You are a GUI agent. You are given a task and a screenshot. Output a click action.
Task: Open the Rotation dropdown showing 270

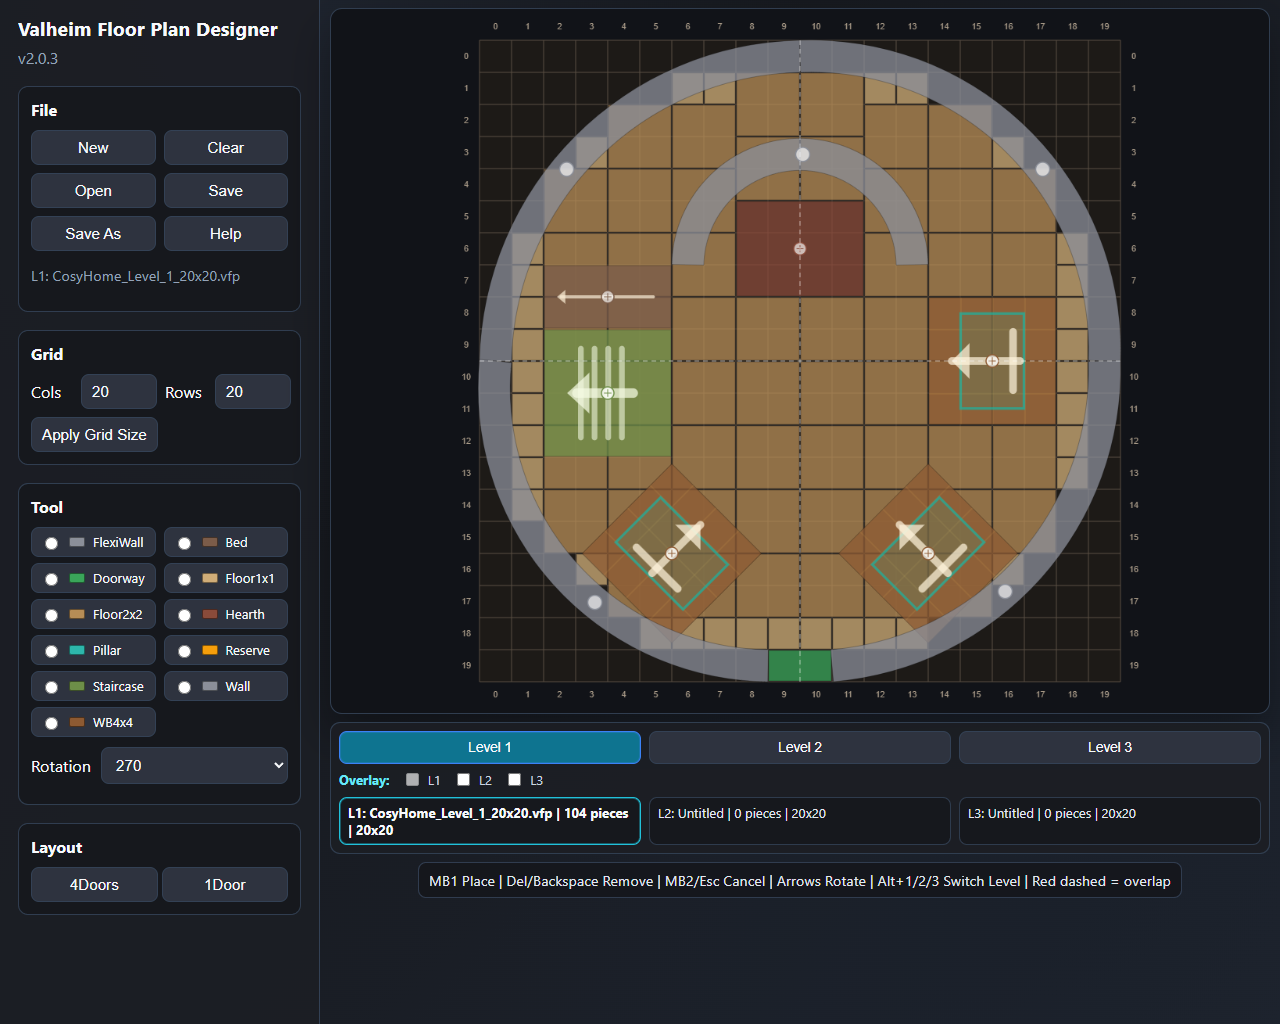click(194, 766)
